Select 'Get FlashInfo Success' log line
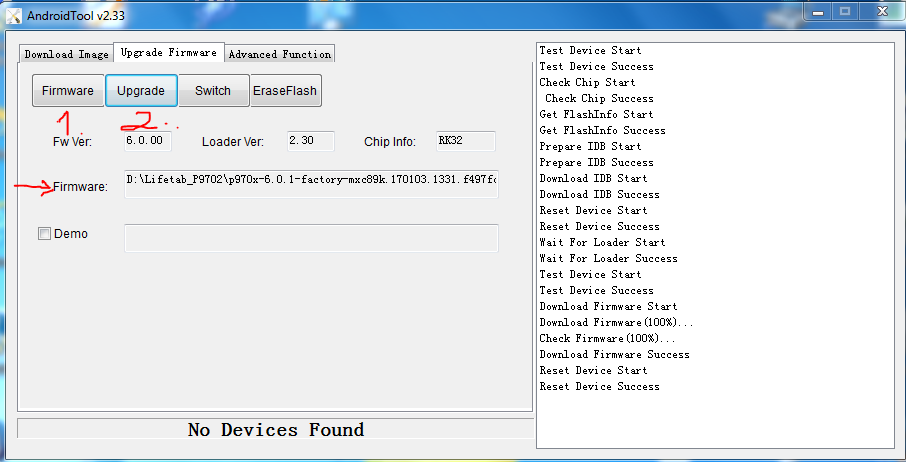The width and height of the screenshot is (906, 462). tap(602, 131)
